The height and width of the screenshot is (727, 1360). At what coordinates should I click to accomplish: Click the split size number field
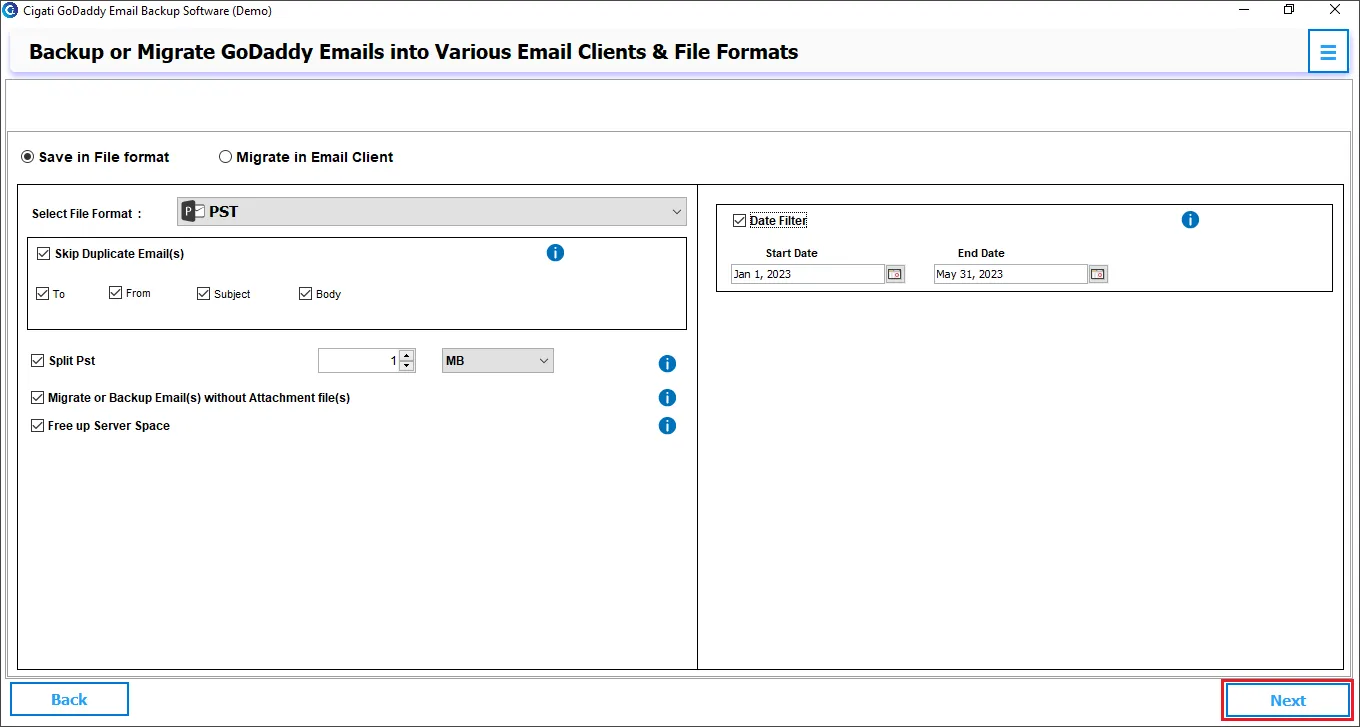pos(359,361)
